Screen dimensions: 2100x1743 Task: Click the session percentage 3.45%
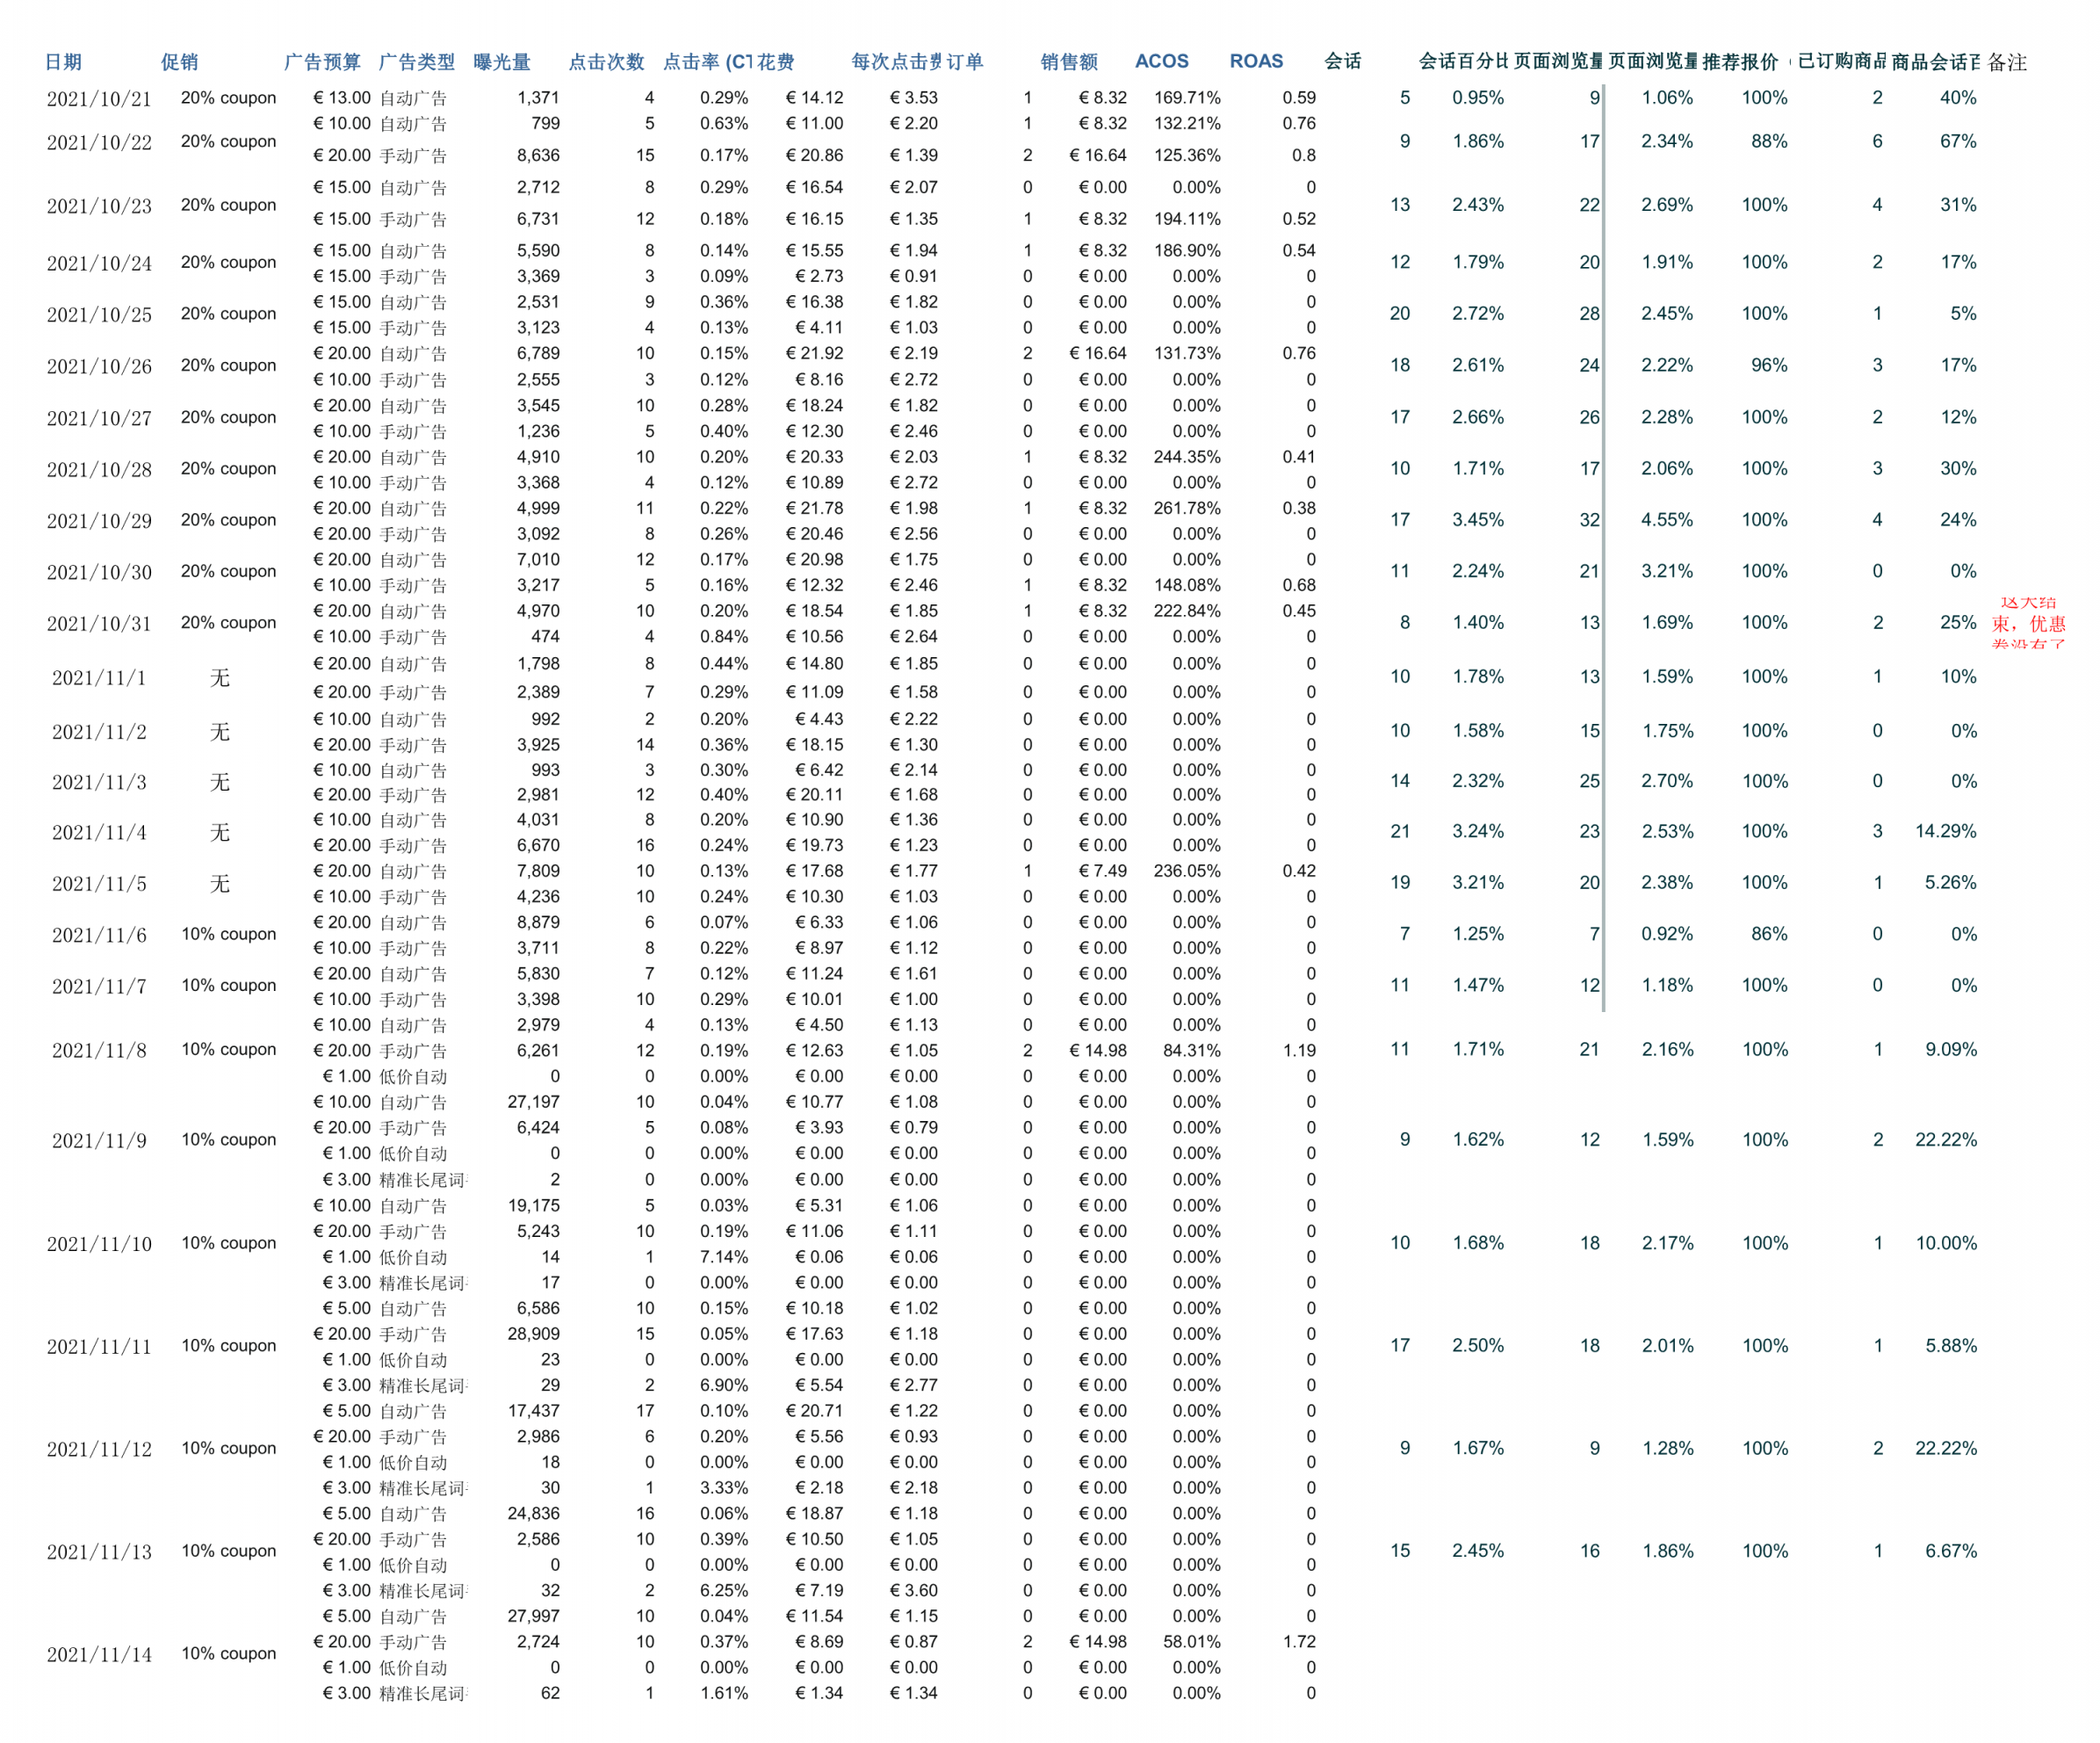(1478, 520)
